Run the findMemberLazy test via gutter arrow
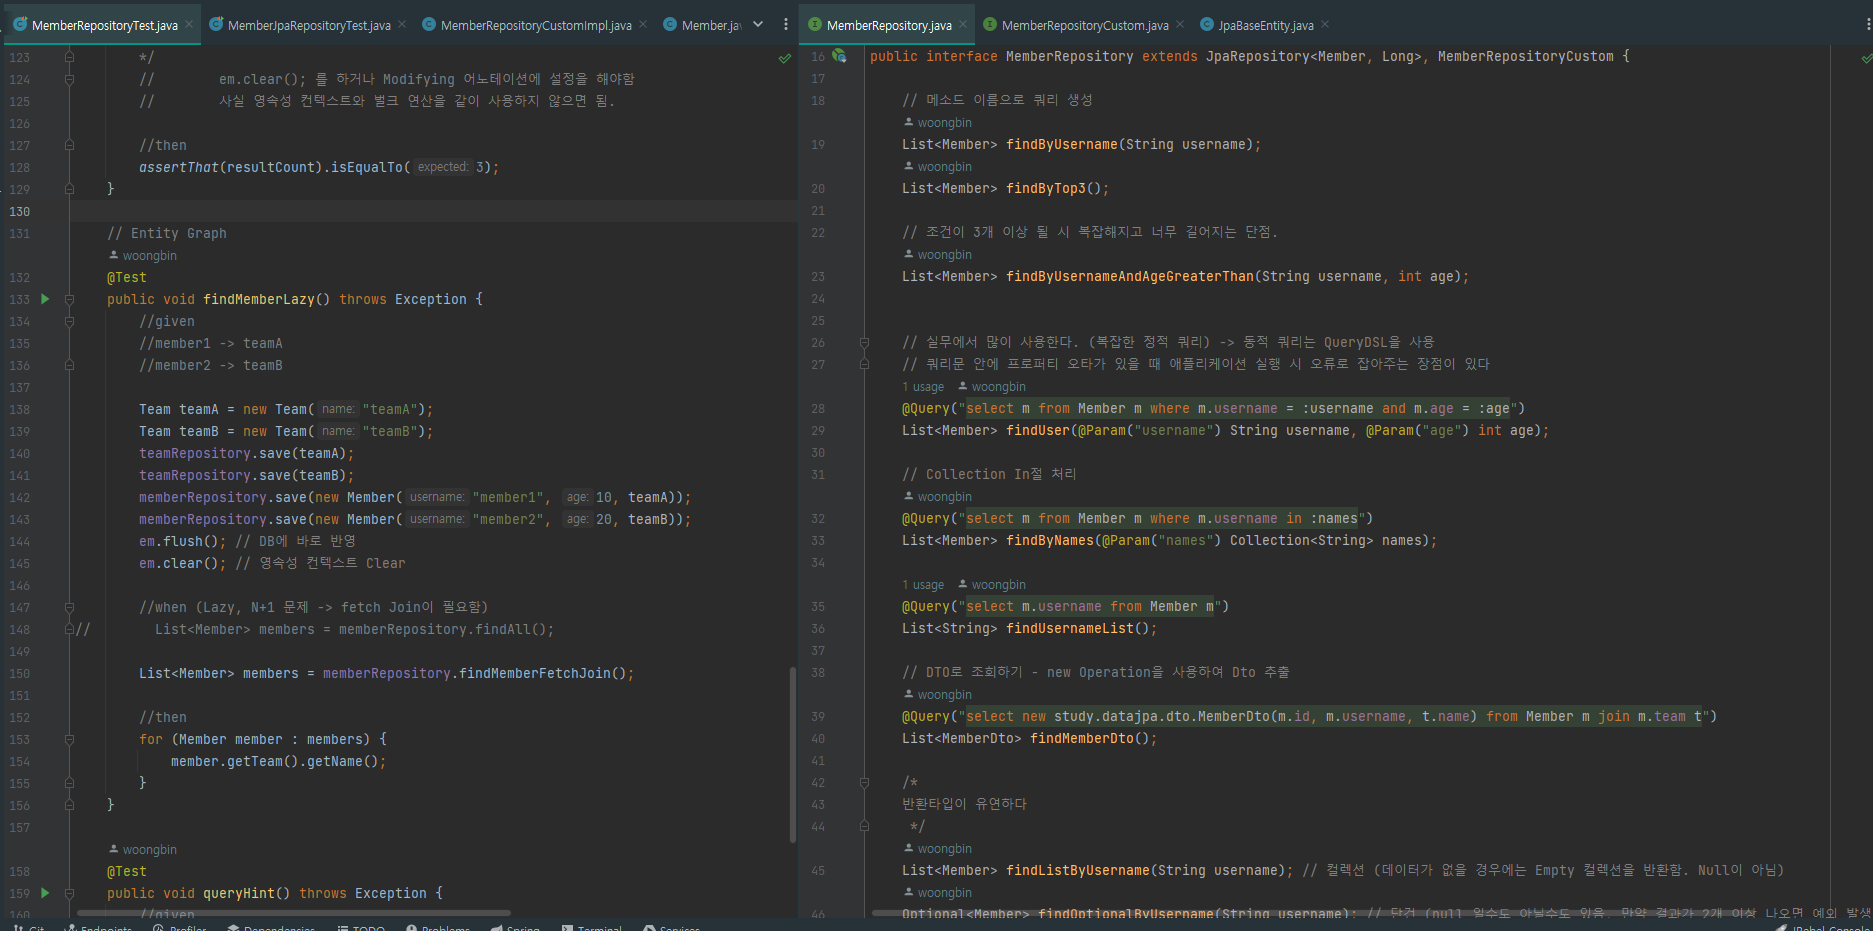The width and height of the screenshot is (1873, 931). [x=44, y=298]
